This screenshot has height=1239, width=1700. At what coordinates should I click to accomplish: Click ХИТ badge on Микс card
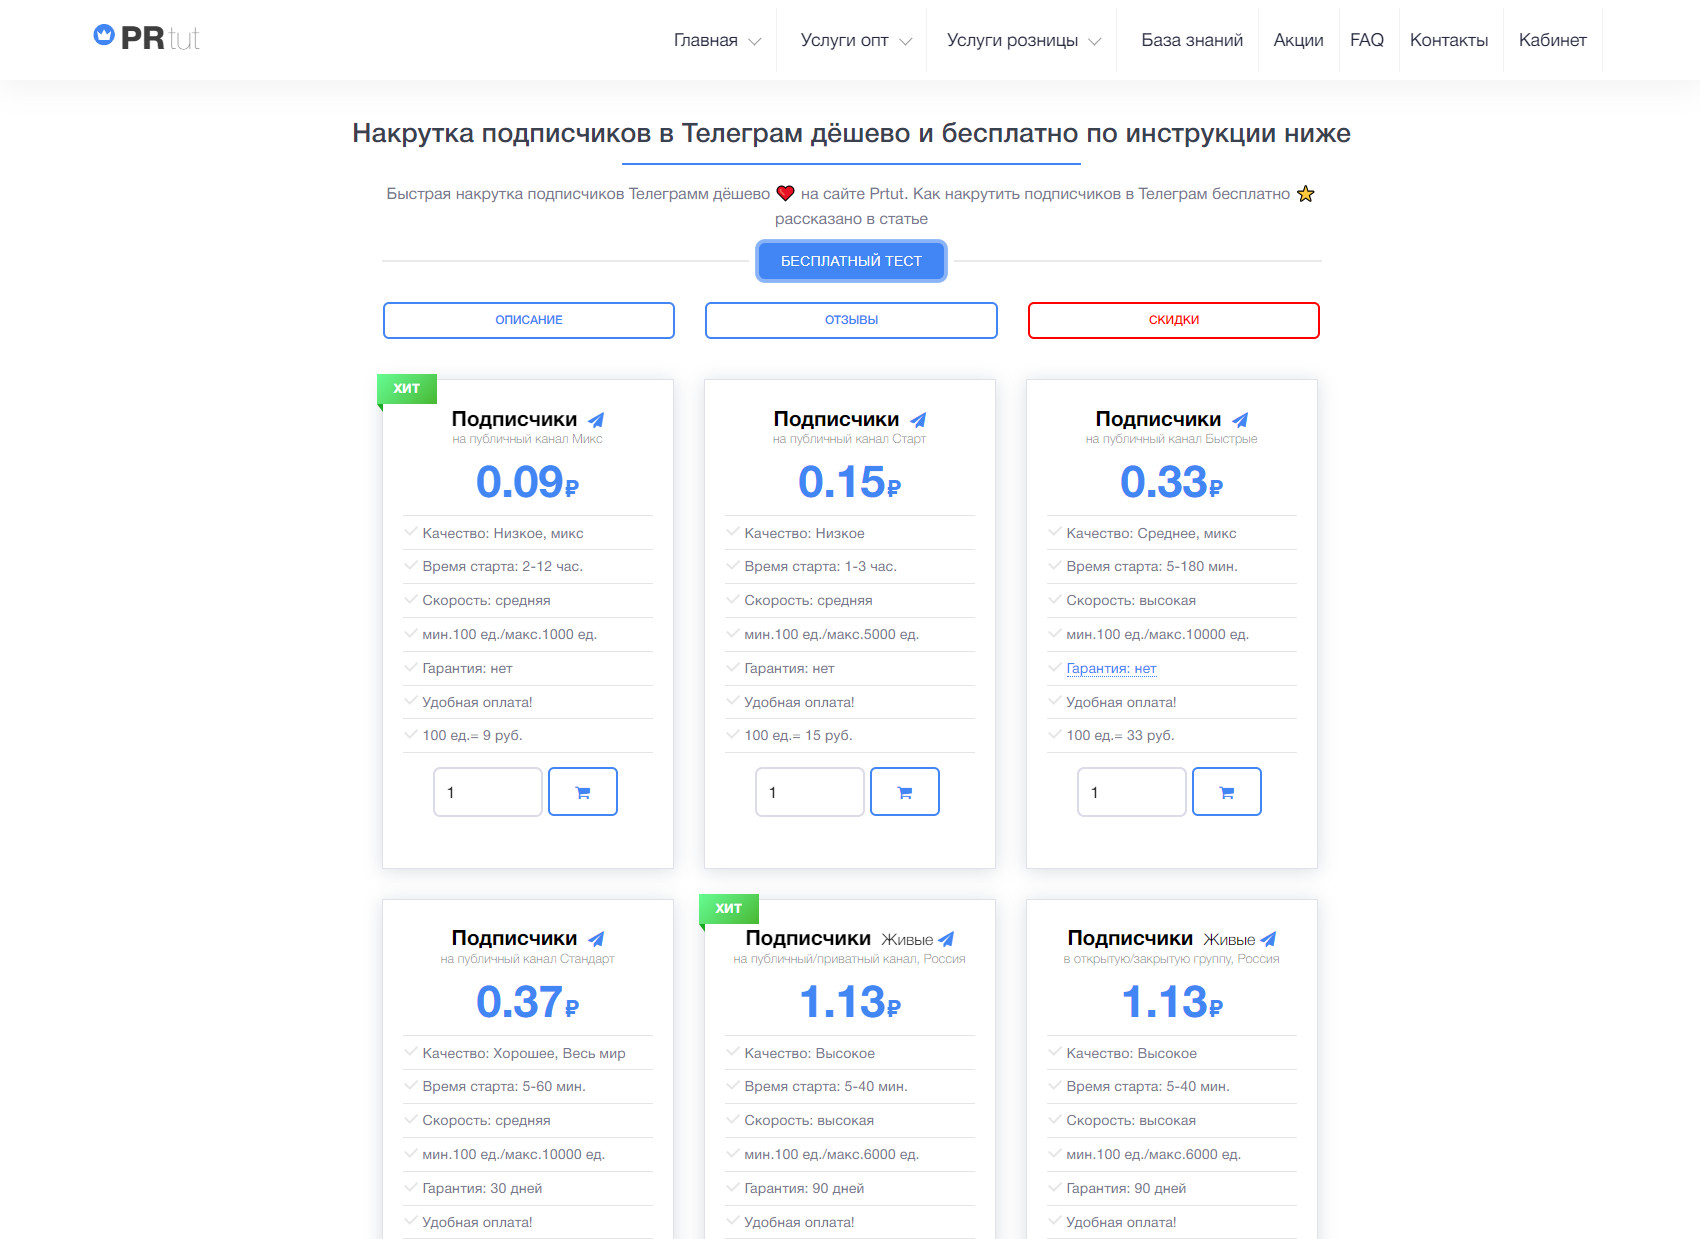point(407,389)
